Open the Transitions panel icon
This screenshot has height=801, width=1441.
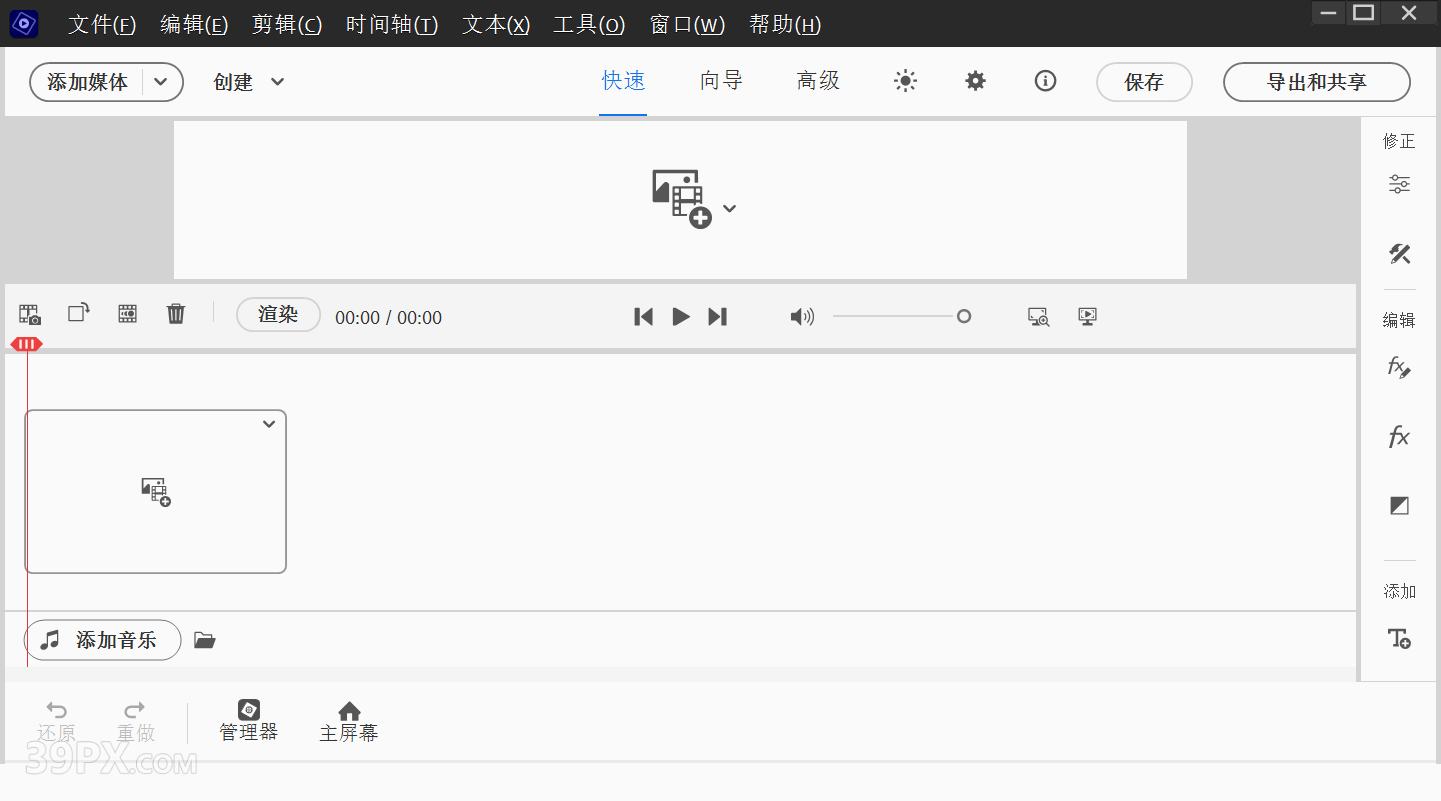coord(1399,506)
